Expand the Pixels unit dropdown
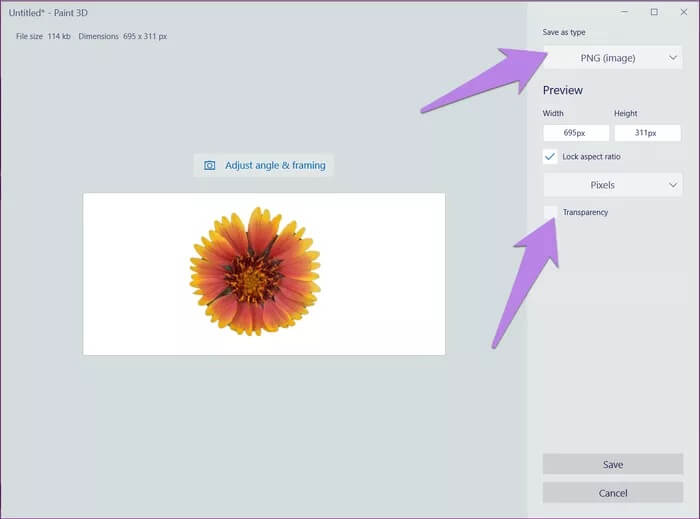Image resolution: width=700 pixels, height=519 pixels. tap(612, 185)
